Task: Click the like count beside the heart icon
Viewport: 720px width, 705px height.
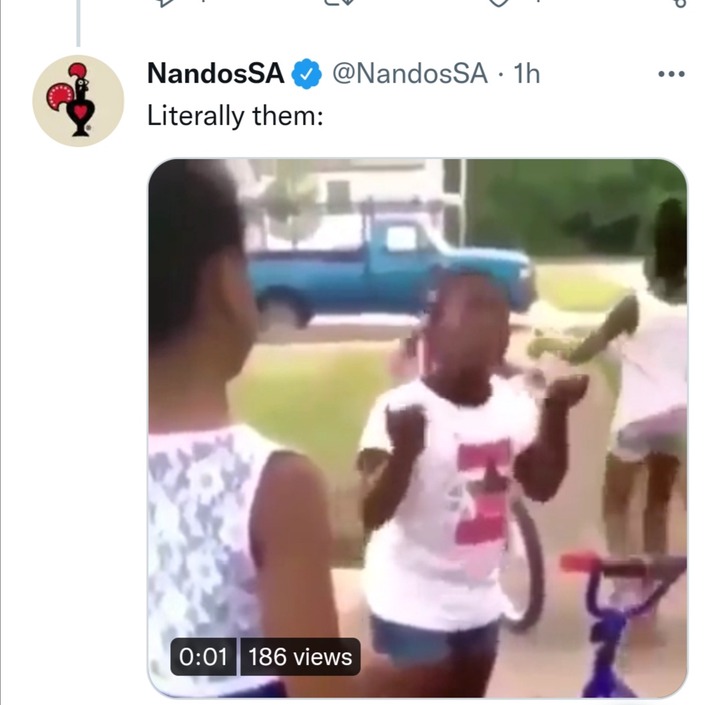Action: click(x=536, y=2)
